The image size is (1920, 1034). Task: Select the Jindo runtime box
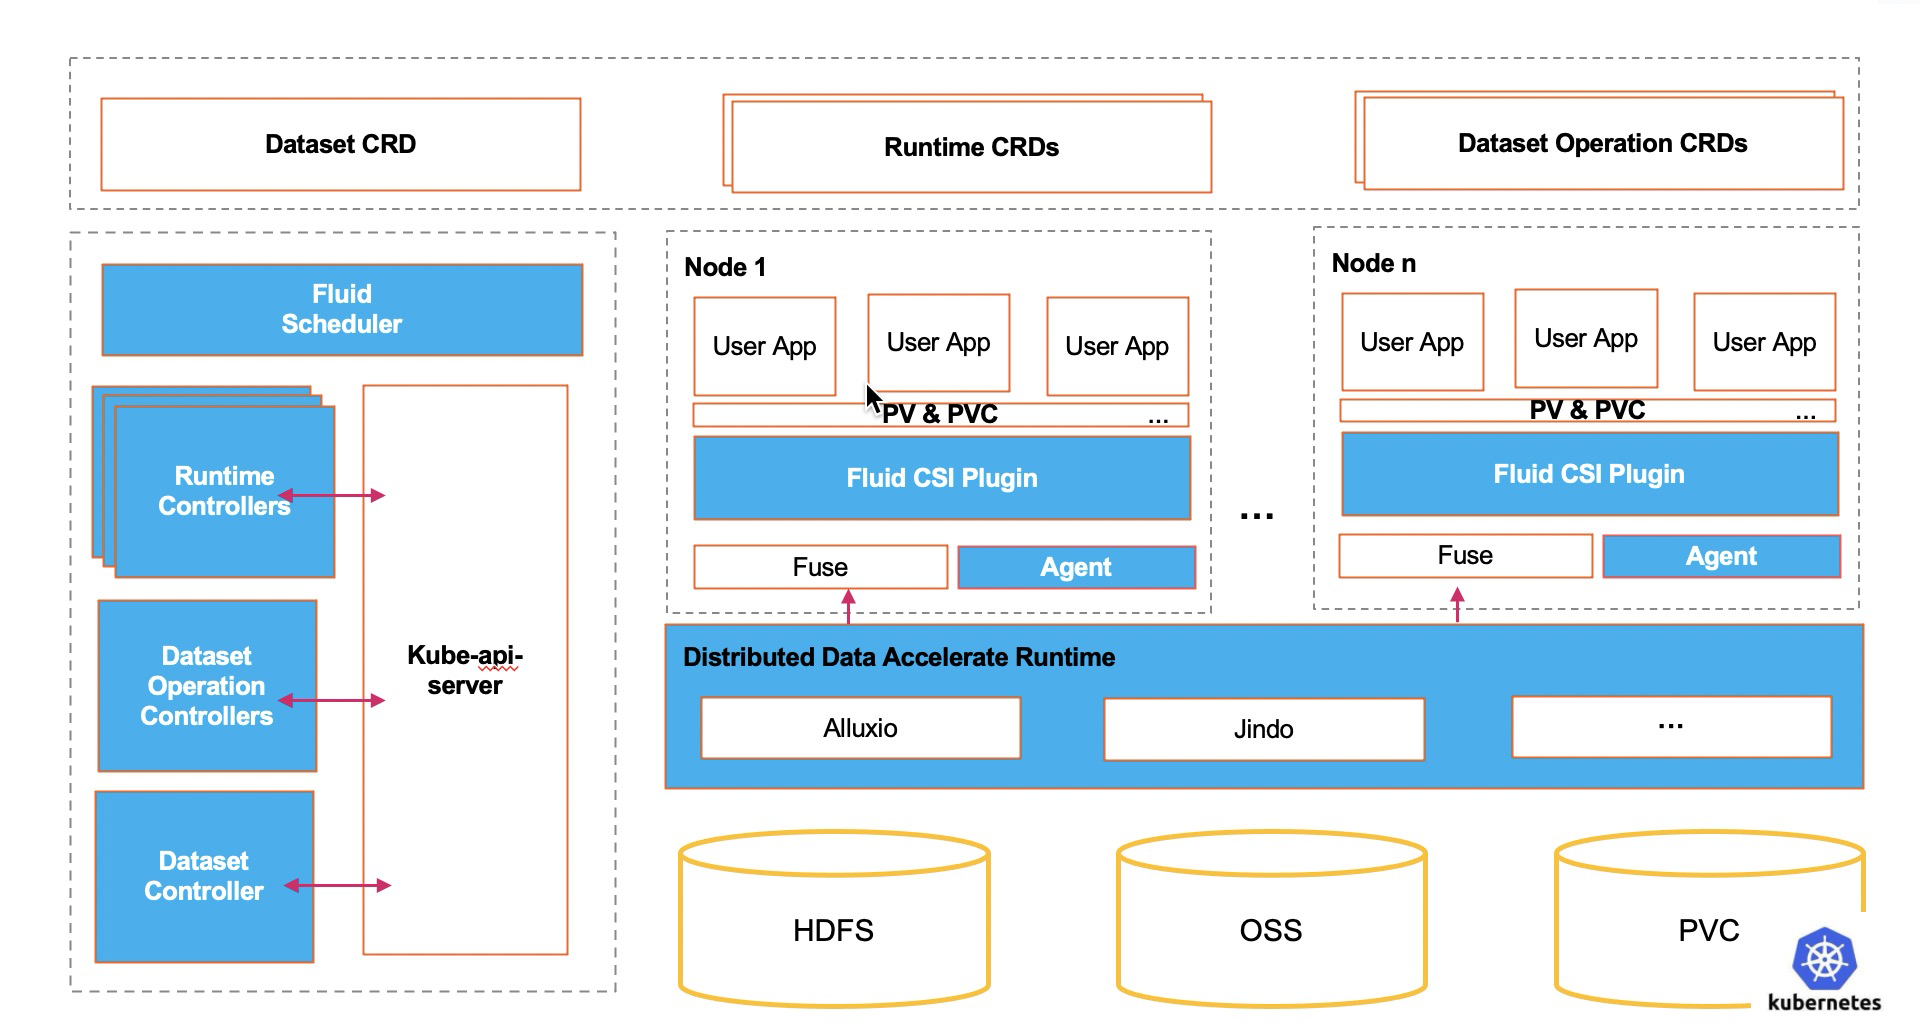[1264, 729]
